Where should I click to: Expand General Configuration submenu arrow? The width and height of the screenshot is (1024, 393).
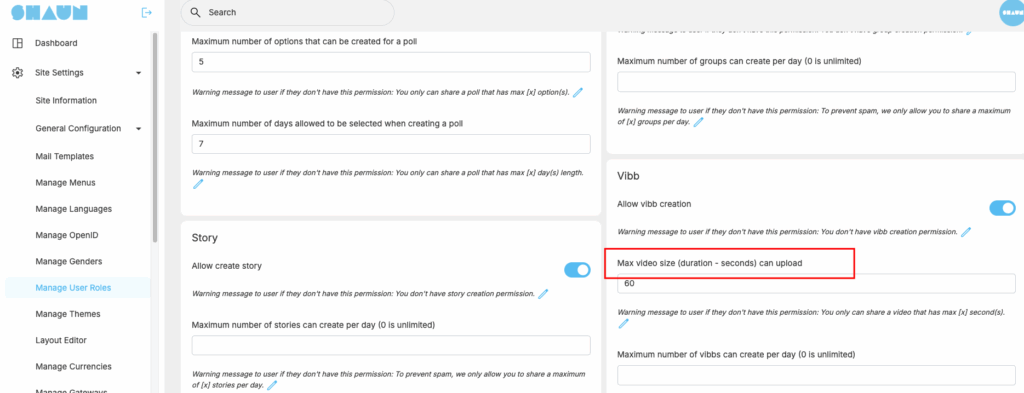pos(138,129)
